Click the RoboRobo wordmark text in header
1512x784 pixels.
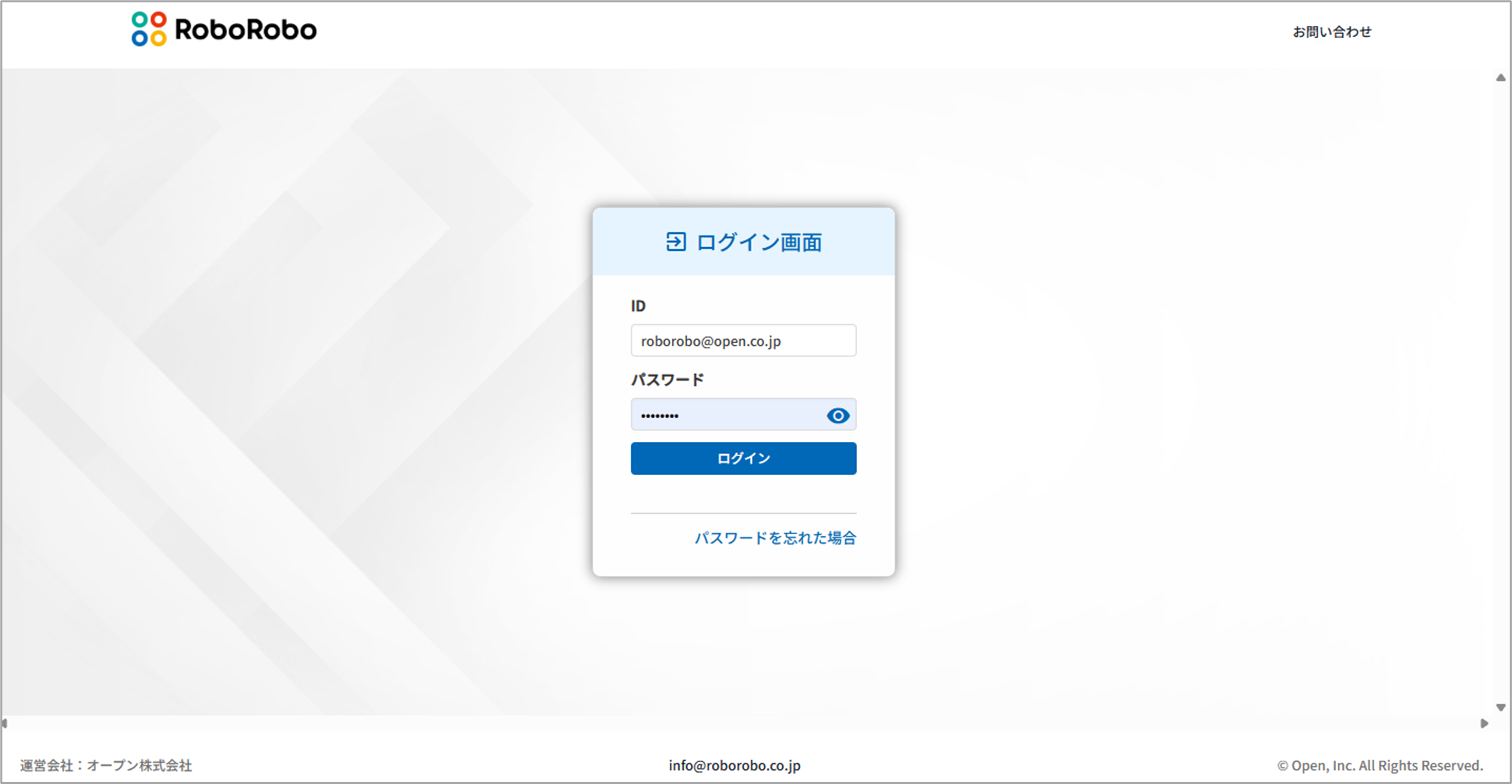(245, 30)
